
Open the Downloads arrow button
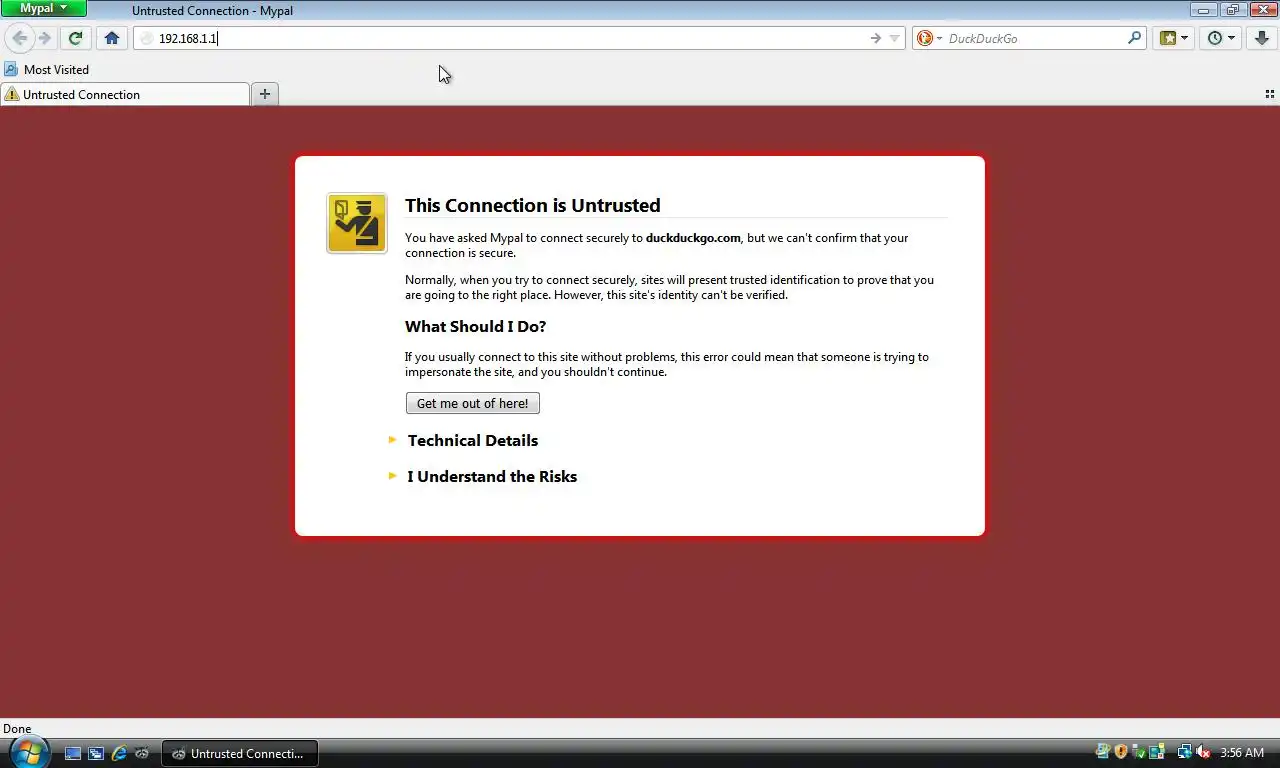[1262, 38]
